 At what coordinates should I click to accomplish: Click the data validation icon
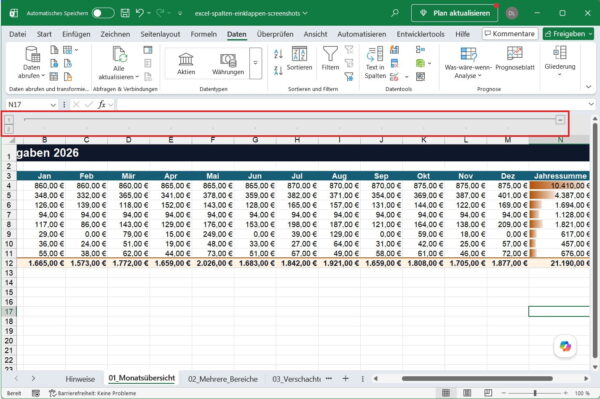click(394, 77)
